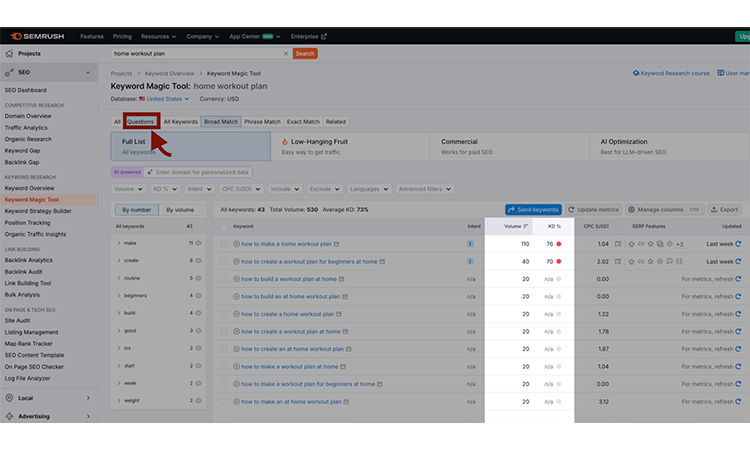Viewport: 750px width, 450px height.
Task: Open the SERP icon after 'how to create a workout plan at home'
Action: pos(345,331)
